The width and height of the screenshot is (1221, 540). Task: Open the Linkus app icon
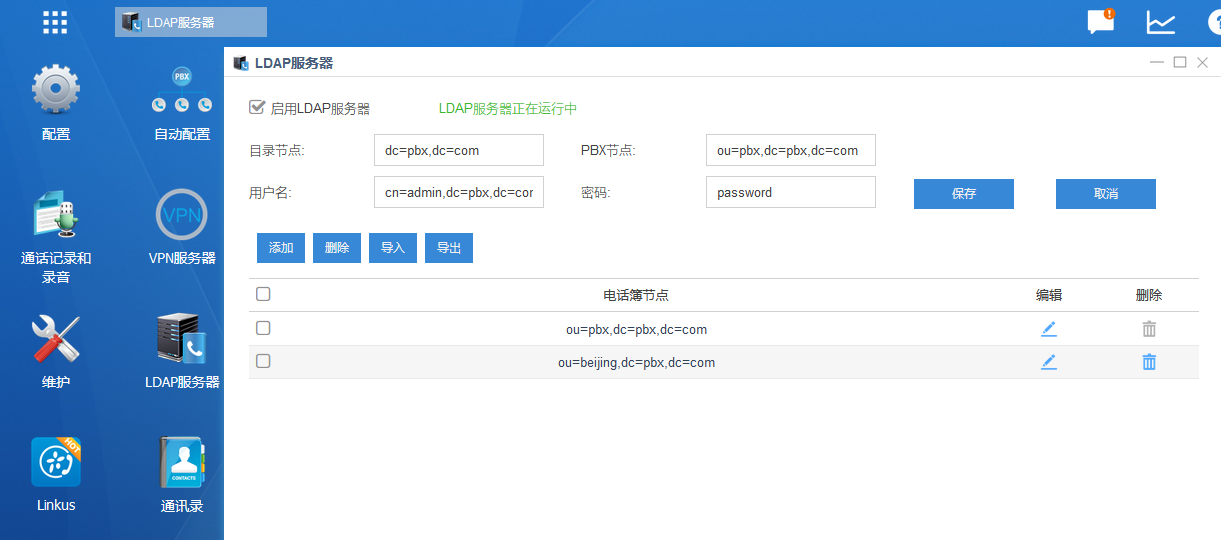coord(56,463)
